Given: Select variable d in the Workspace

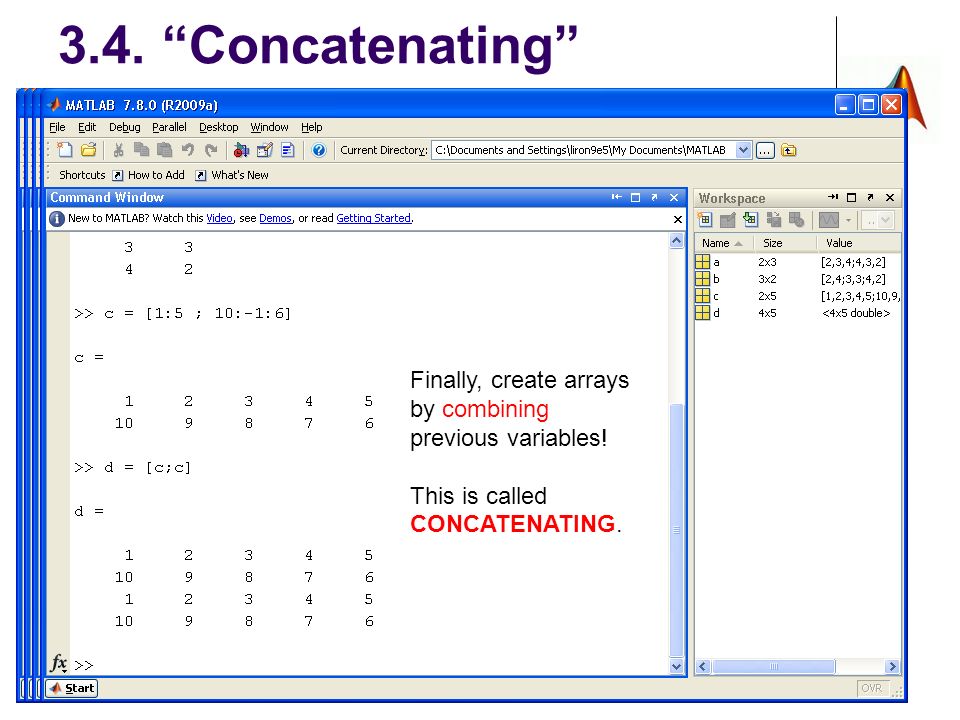Looking at the screenshot, I should [x=798, y=313].
